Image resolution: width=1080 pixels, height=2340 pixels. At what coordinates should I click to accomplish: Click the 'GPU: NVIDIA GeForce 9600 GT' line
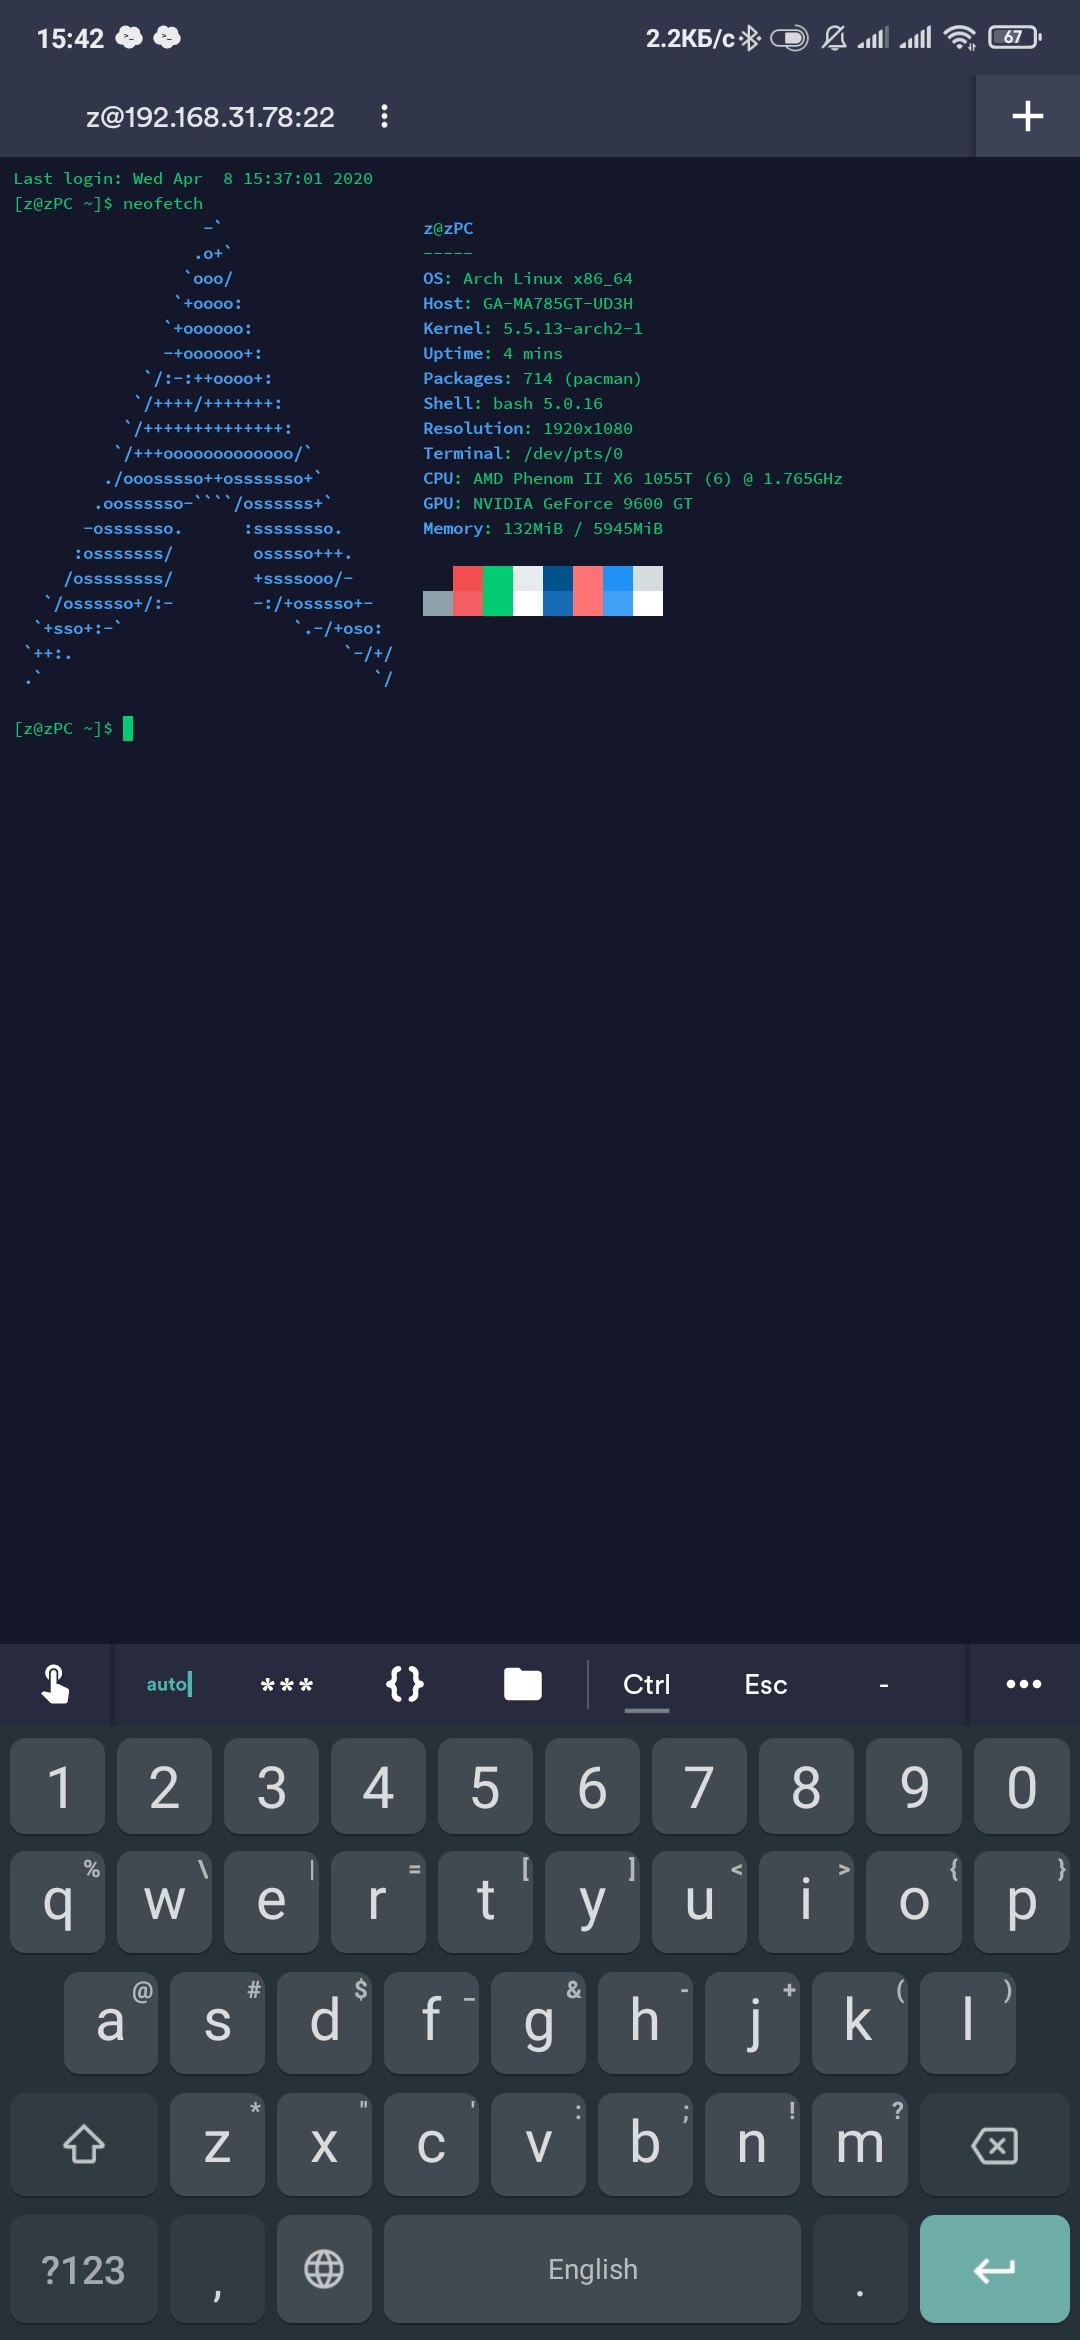(x=558, y=503)
